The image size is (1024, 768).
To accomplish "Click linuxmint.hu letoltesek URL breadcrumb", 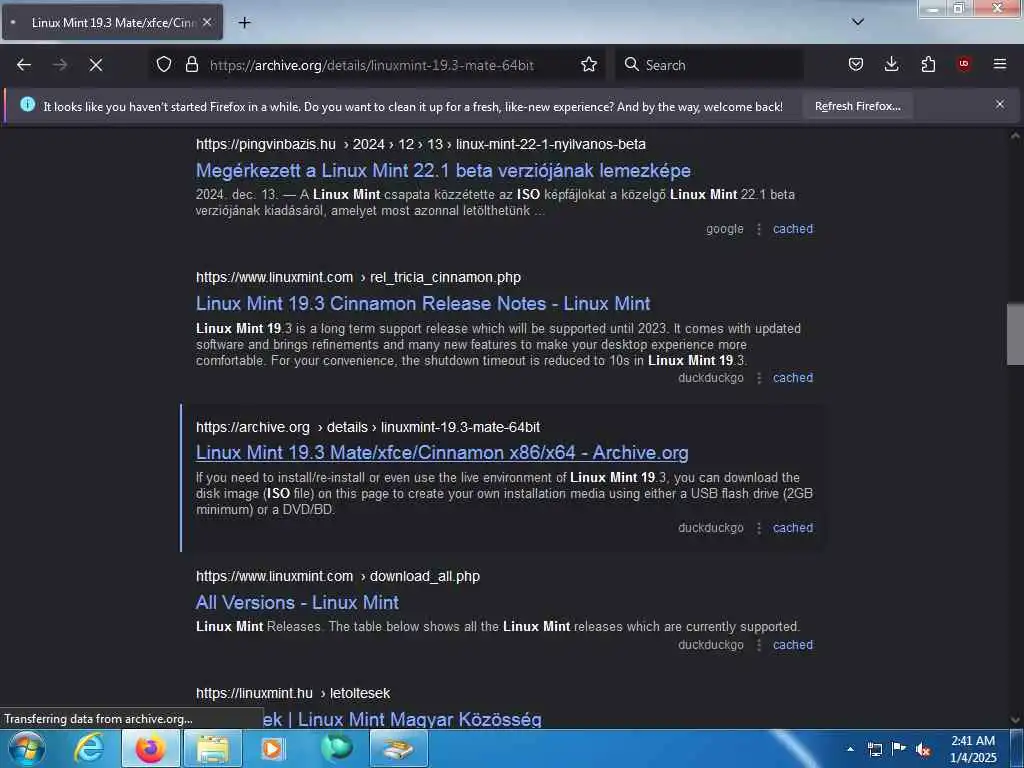I will click(293, 694).
